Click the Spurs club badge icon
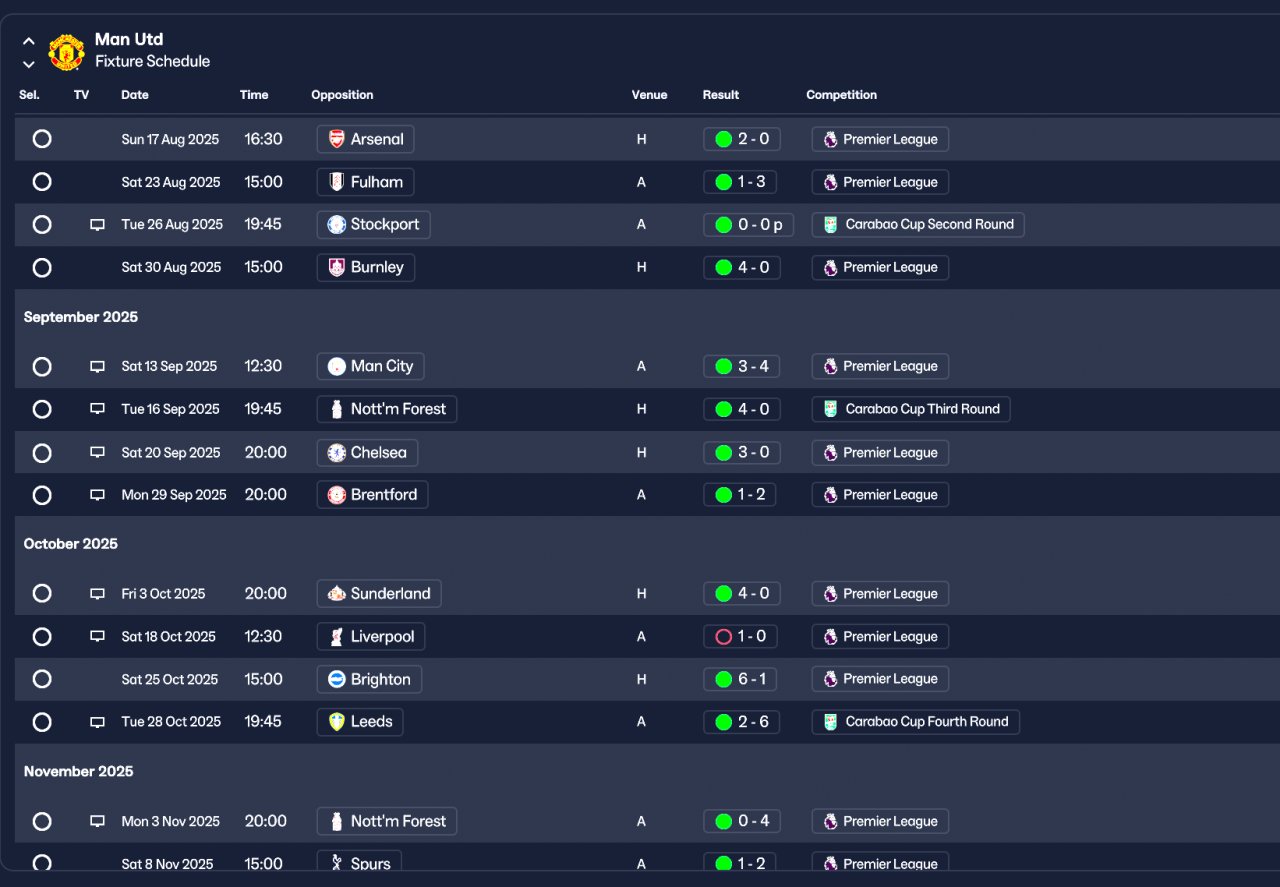 pos(337,864)
